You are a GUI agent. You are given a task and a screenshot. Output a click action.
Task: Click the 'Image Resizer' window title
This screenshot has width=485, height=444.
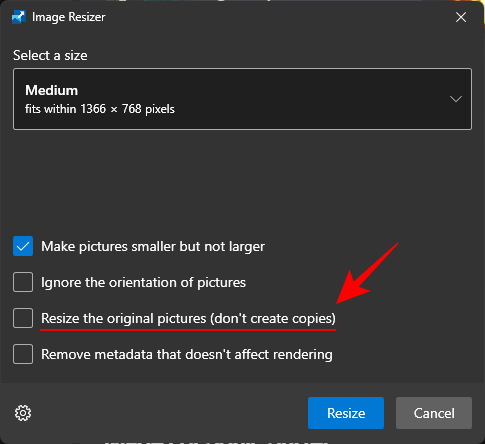point(69,17)
